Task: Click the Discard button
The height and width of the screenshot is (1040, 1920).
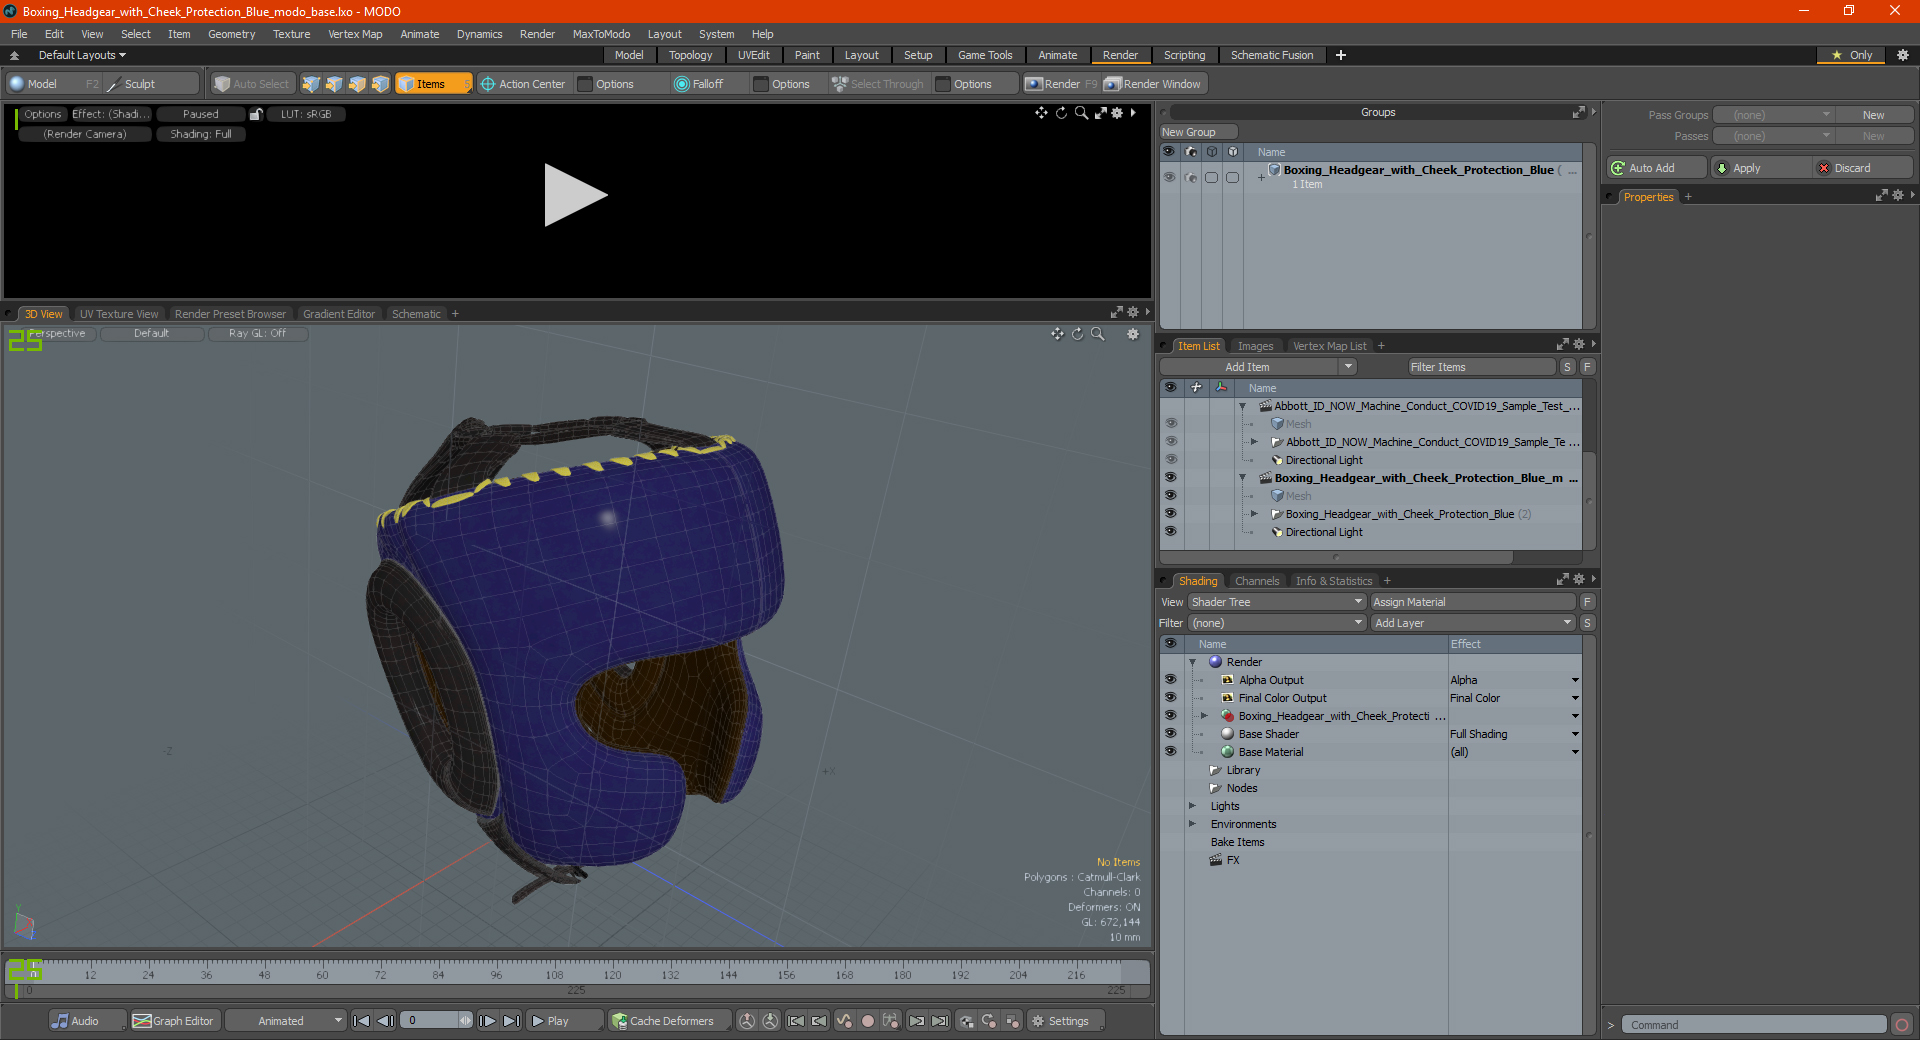Action: [x=1864, y=168]
